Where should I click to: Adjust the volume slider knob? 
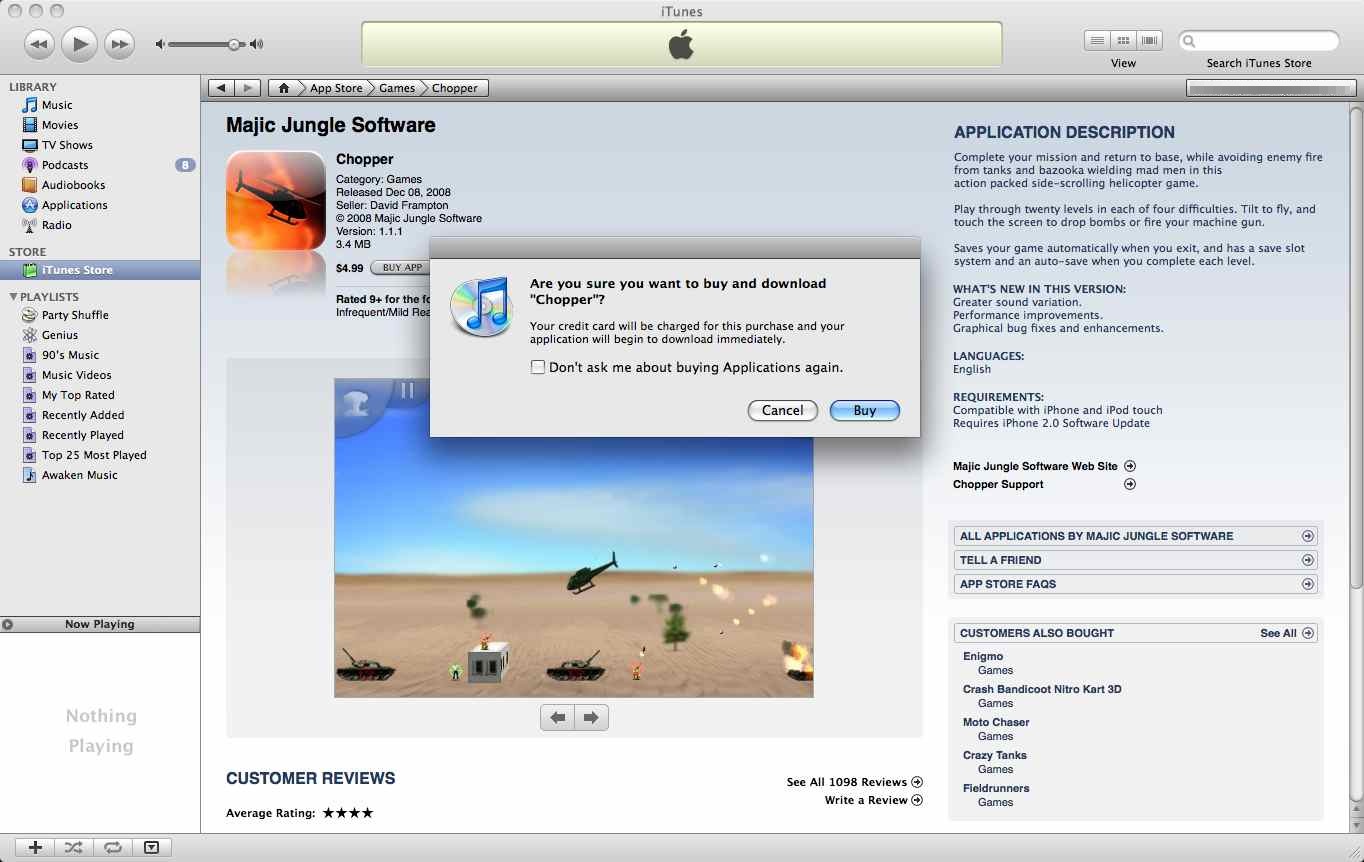[x=234, y=44]
